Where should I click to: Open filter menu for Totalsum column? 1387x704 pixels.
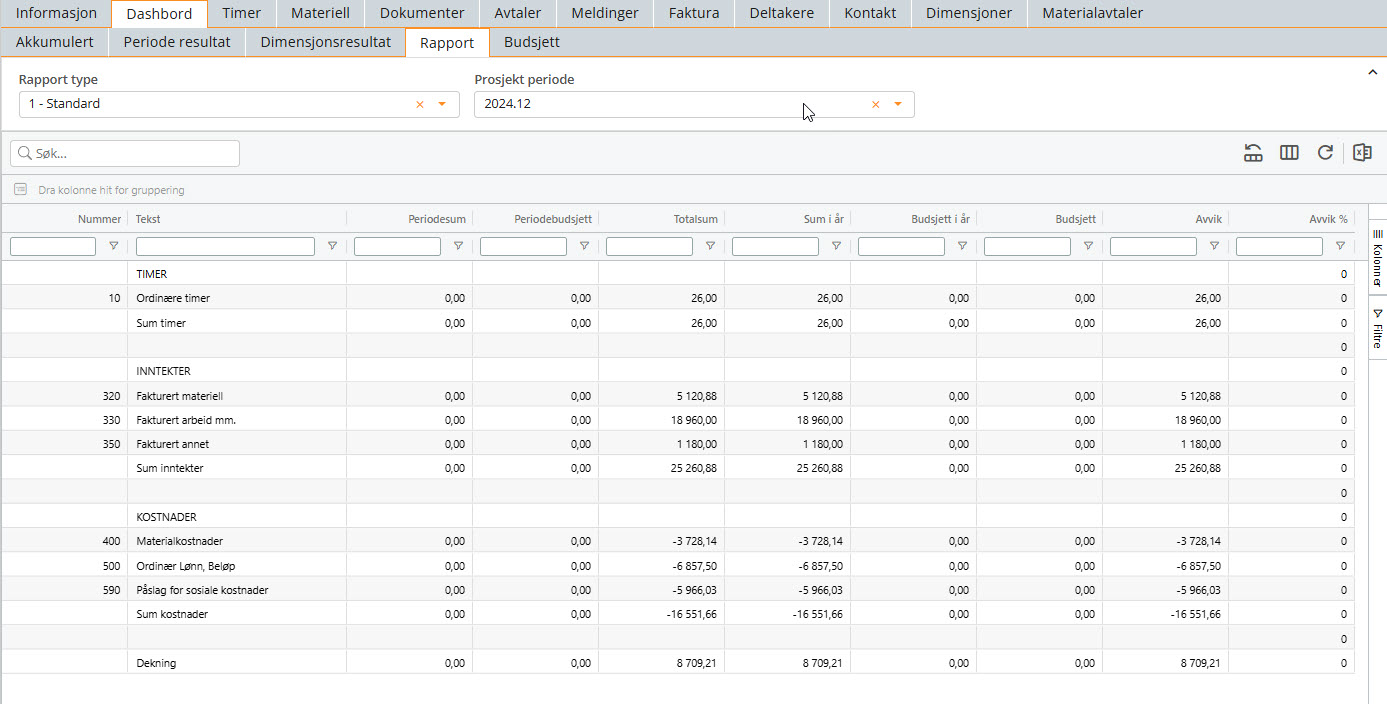[710, 246]
